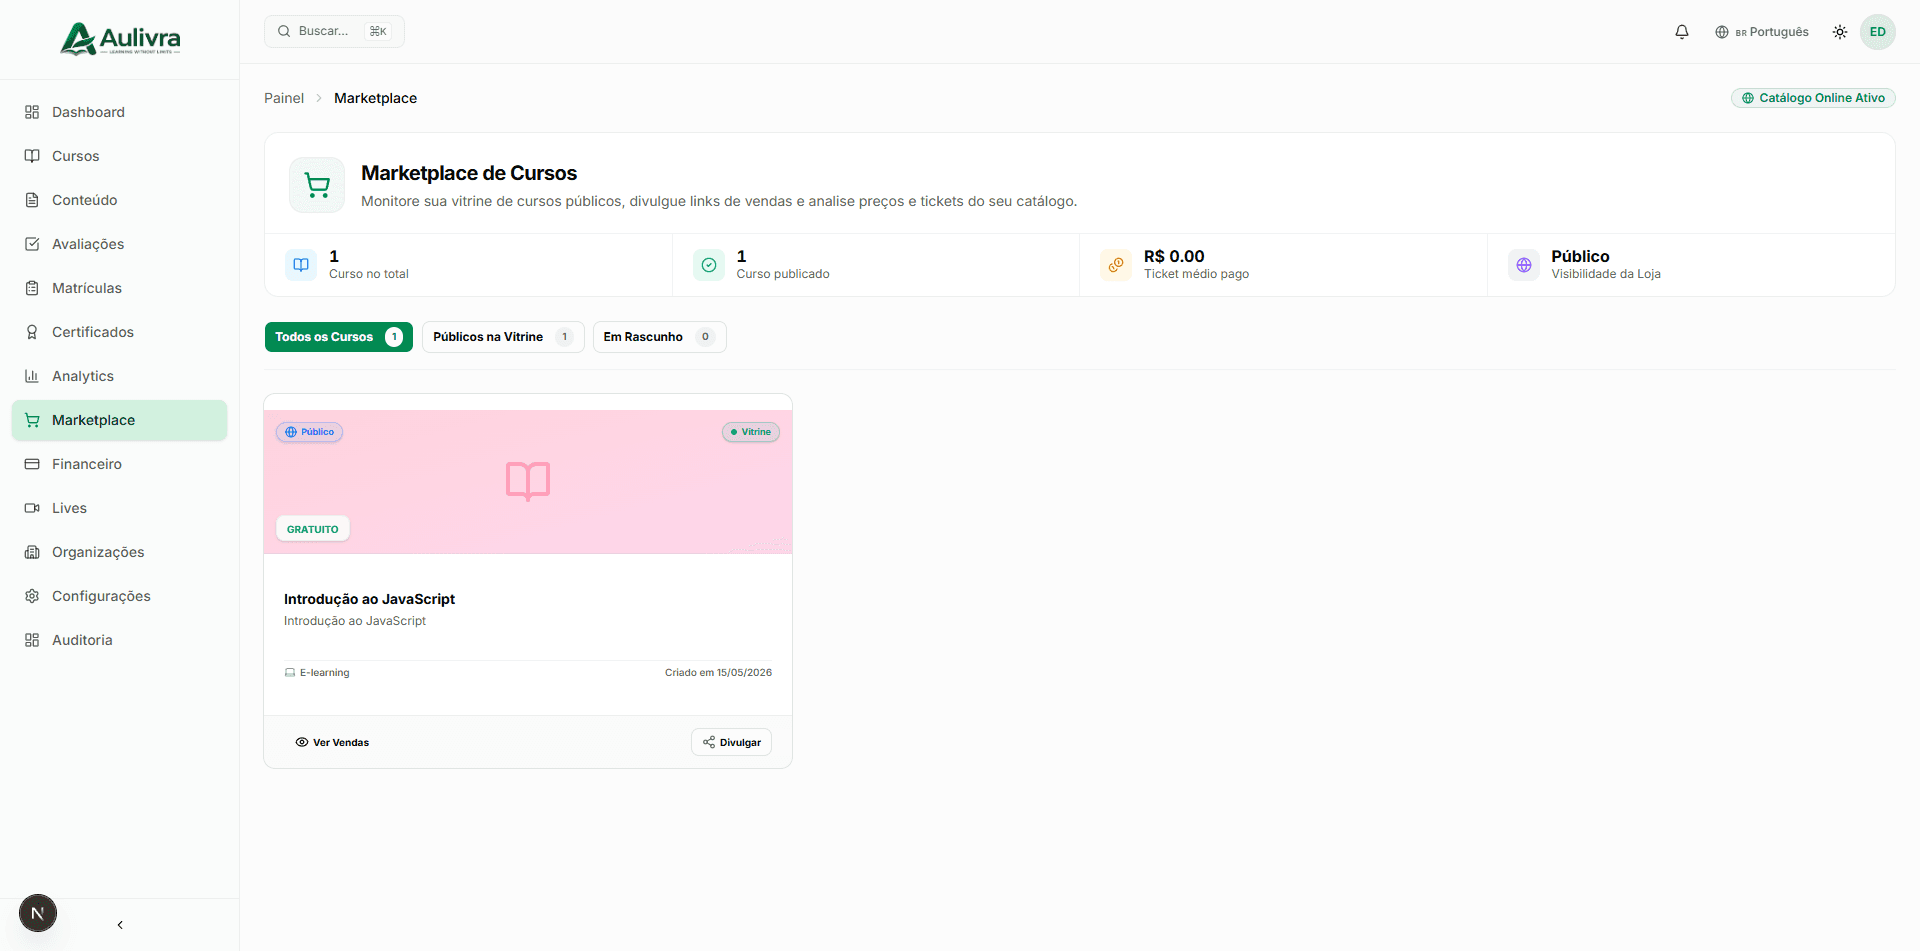Click the round N badge icon
This screenshot has height=951, width=1920.
38,913
